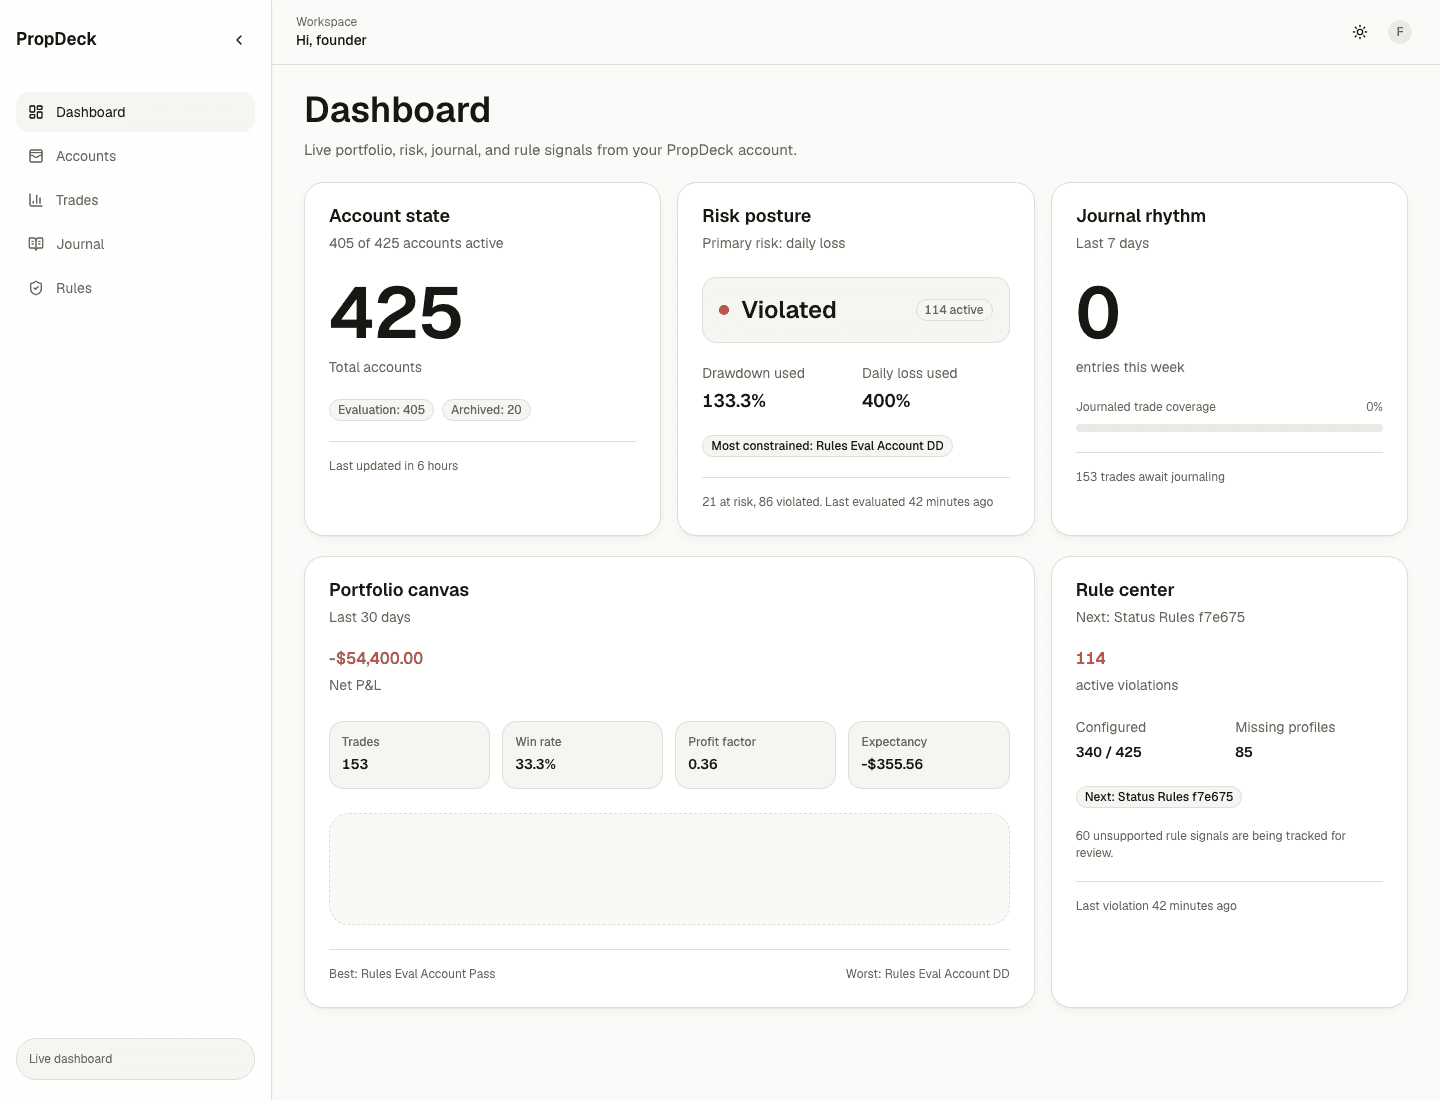Click the red Violated status dot
1440x1100 pixels.
pyautogui.click(x=724, y=310)
